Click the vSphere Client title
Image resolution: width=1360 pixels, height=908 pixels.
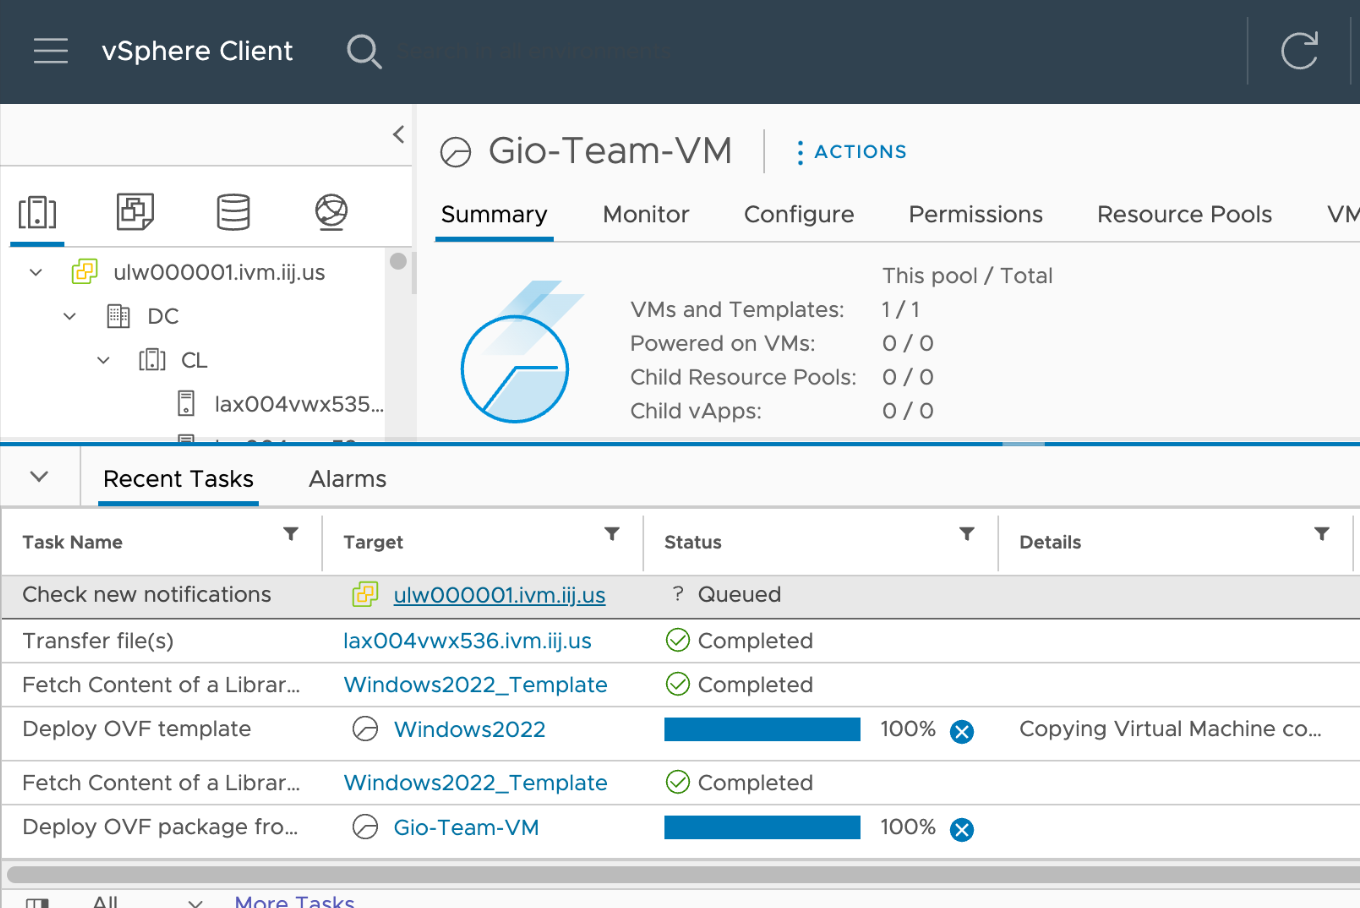tap(197, 51)
